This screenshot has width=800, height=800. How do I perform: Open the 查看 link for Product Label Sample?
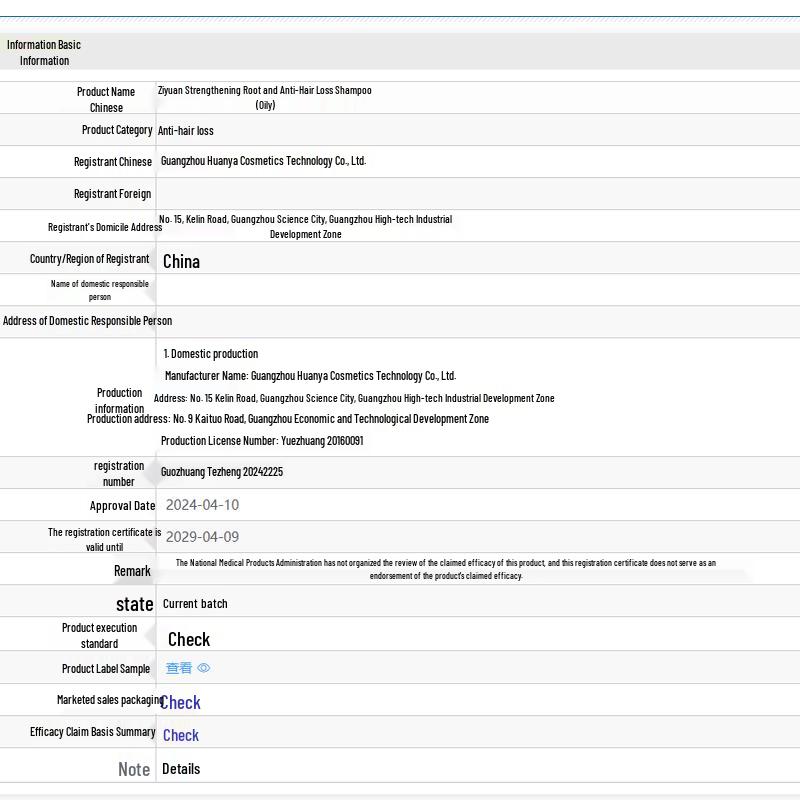click(179, 668)
